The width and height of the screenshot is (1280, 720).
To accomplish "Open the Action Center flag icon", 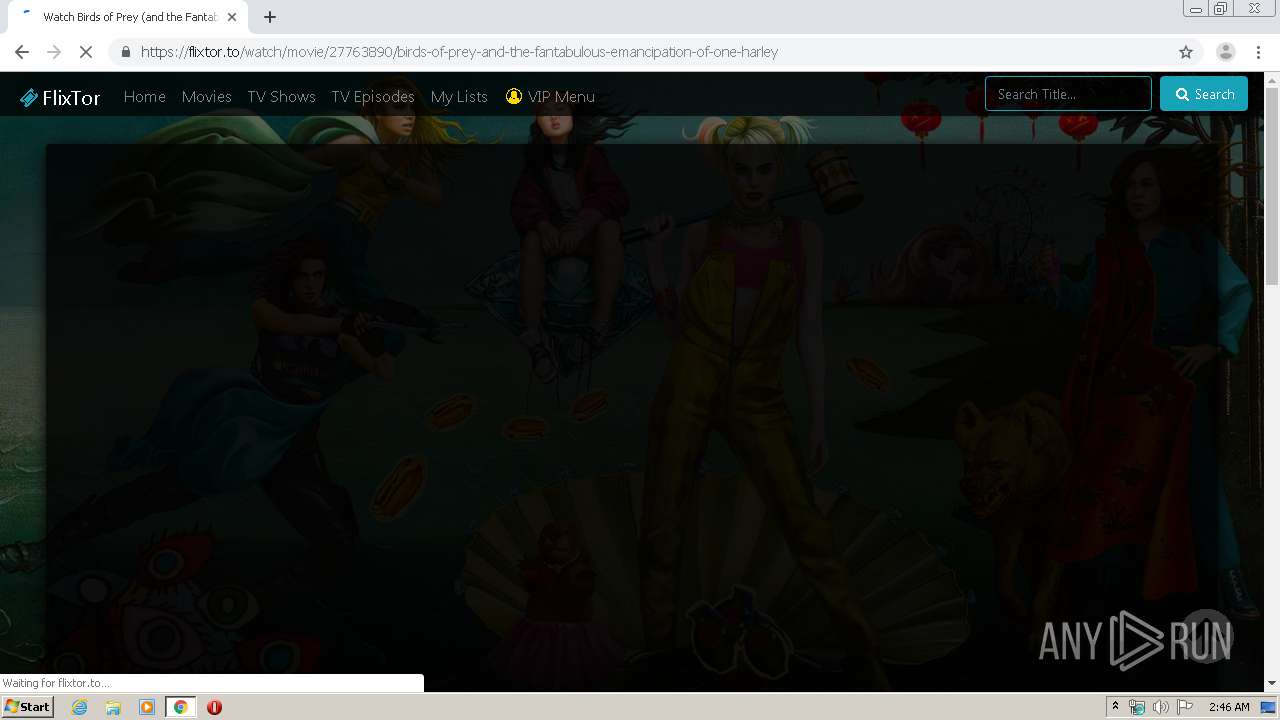I will coord(1185,707).
